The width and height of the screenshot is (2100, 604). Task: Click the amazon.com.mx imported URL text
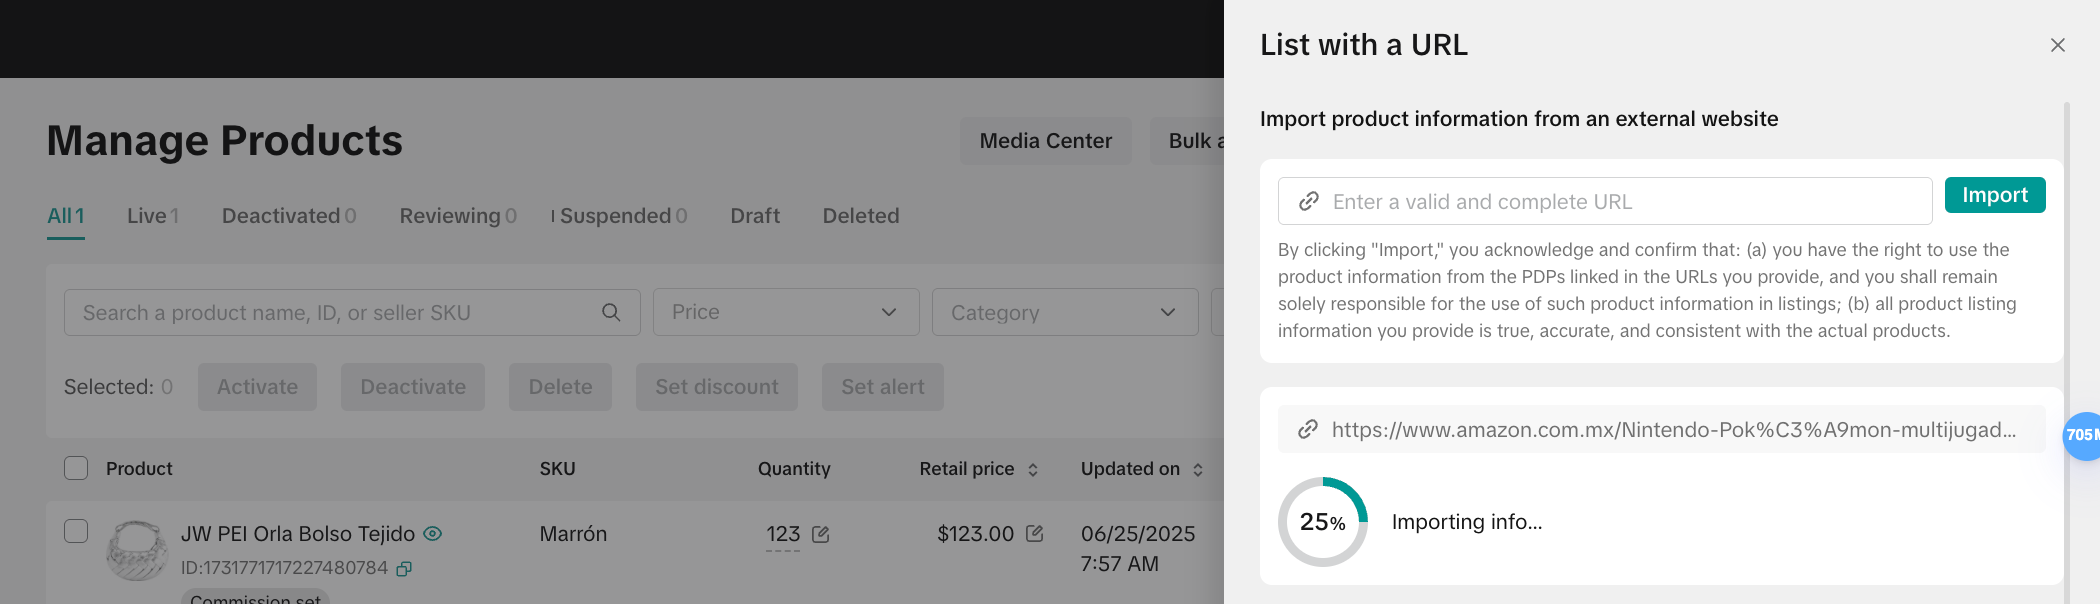tap(1674, 429)
